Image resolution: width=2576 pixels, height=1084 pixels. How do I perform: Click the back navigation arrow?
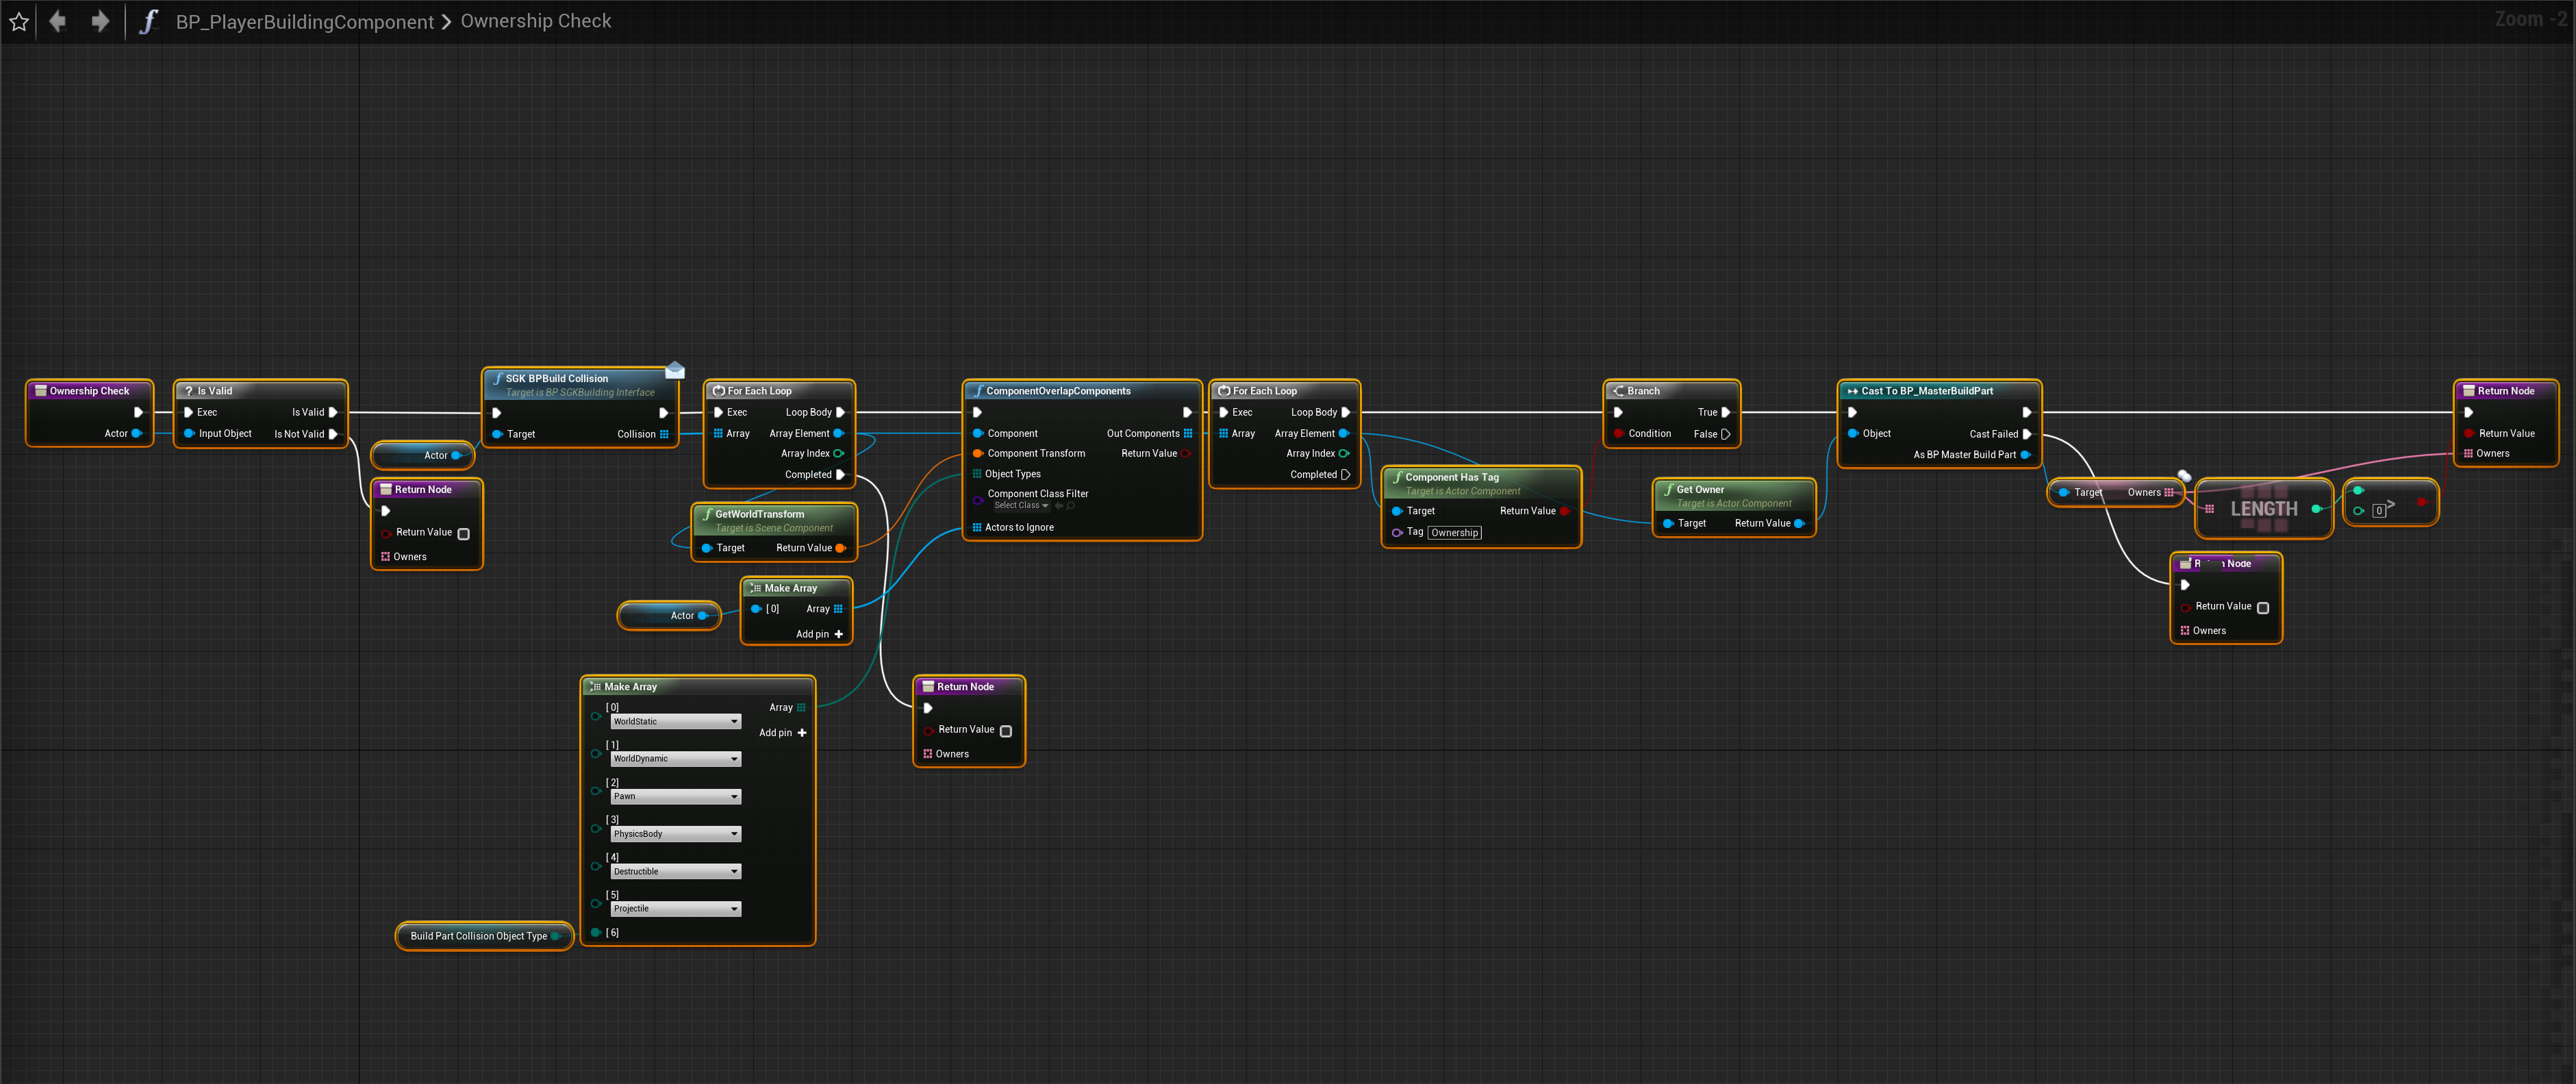tap(58, 21)
